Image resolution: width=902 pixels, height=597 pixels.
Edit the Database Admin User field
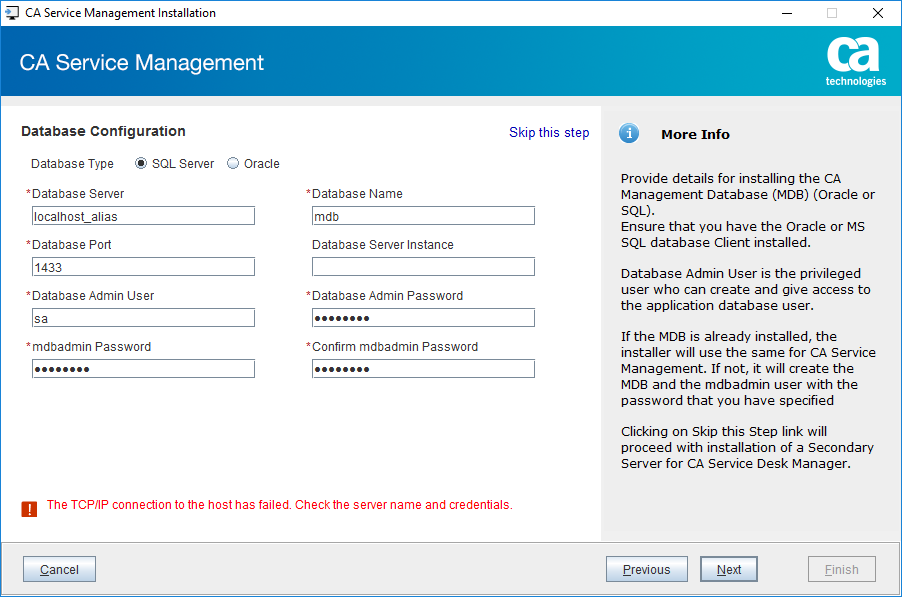pos(143,318)
